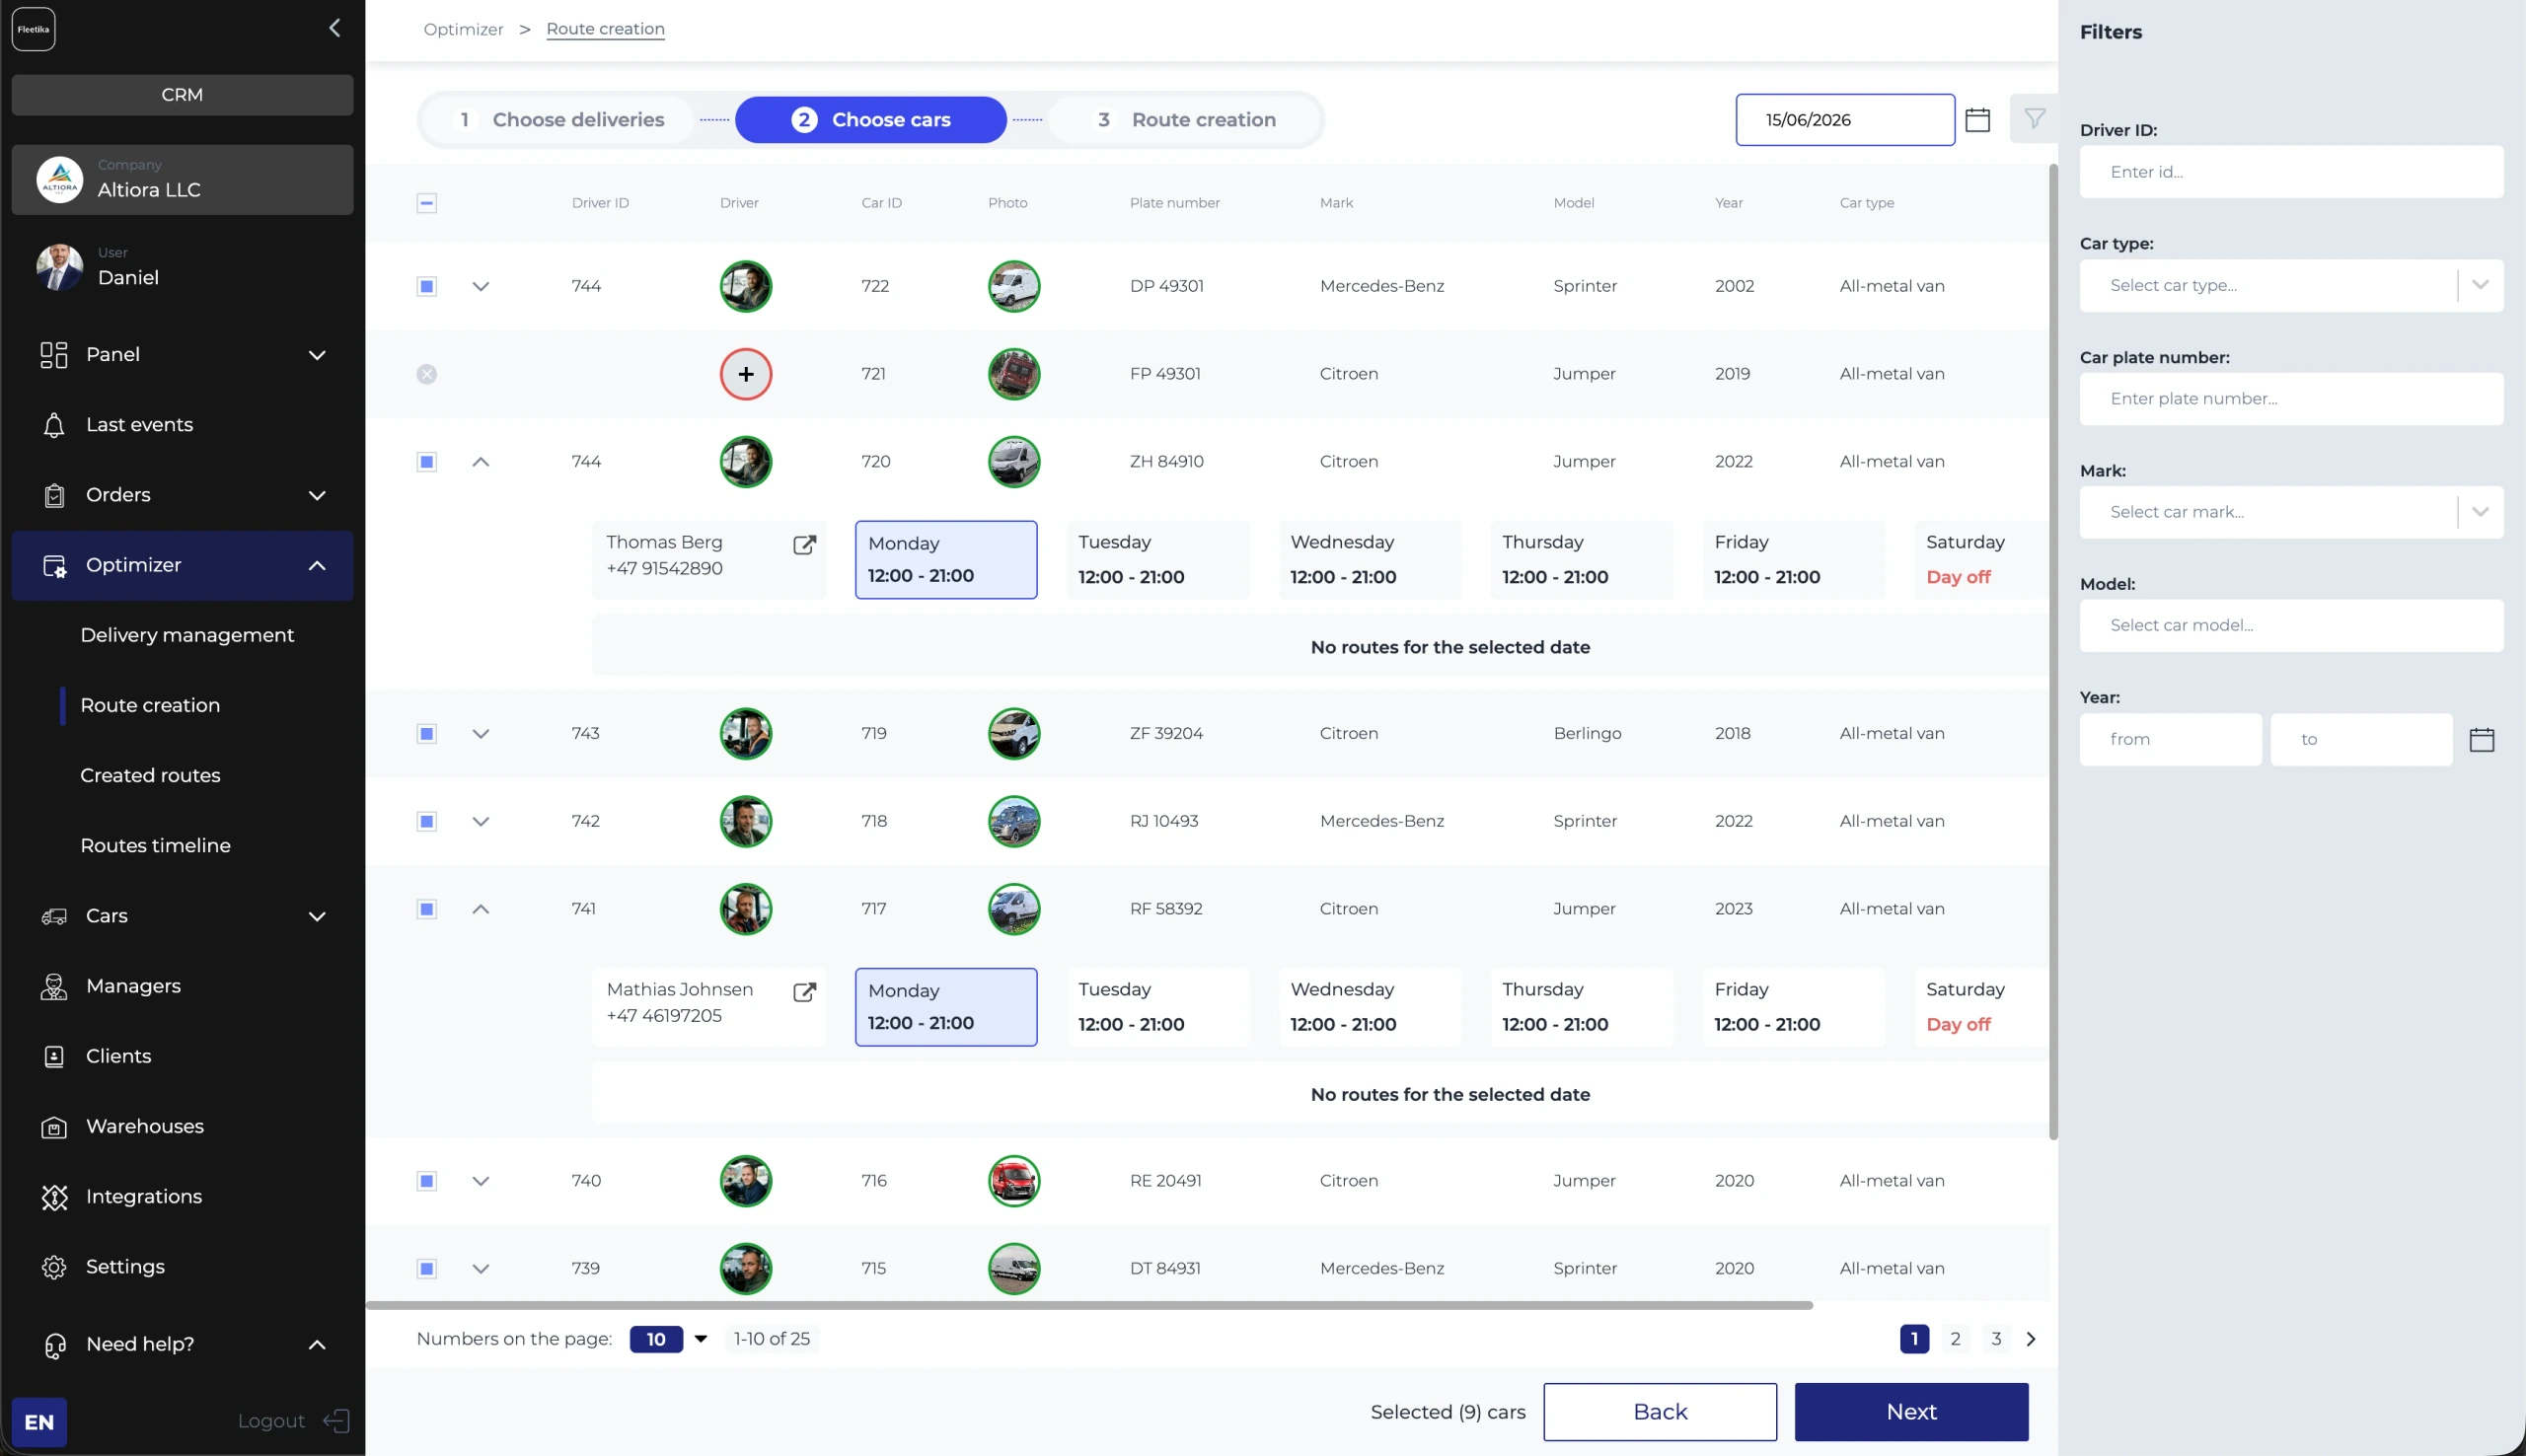
Task: Open Routes timeline in sidebar
Action: [x=155, y=845]
